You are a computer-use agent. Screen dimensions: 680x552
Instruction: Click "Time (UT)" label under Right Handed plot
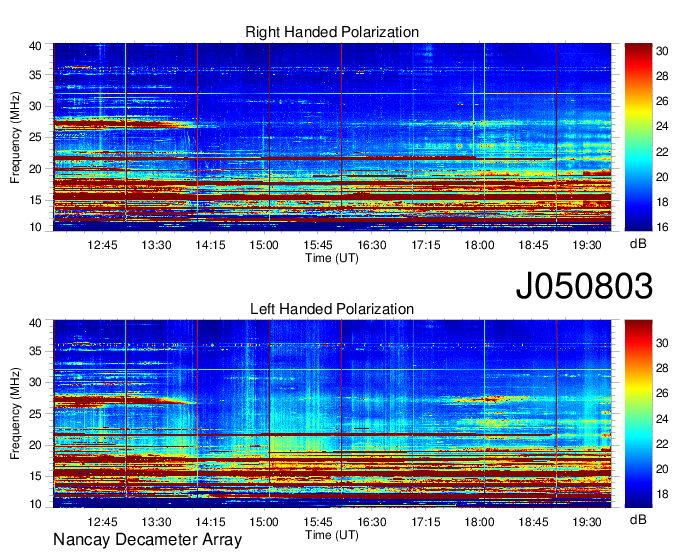tap(332, 258)
